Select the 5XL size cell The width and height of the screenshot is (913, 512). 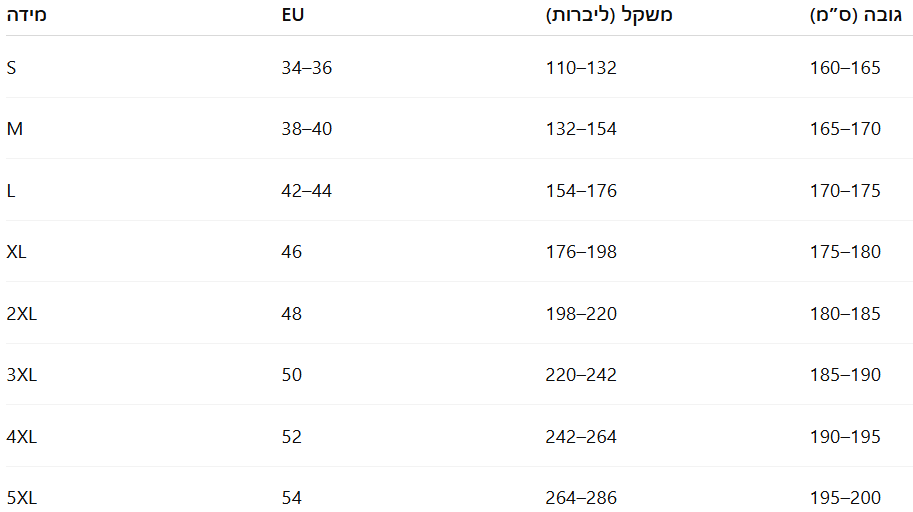pos(21,498)
